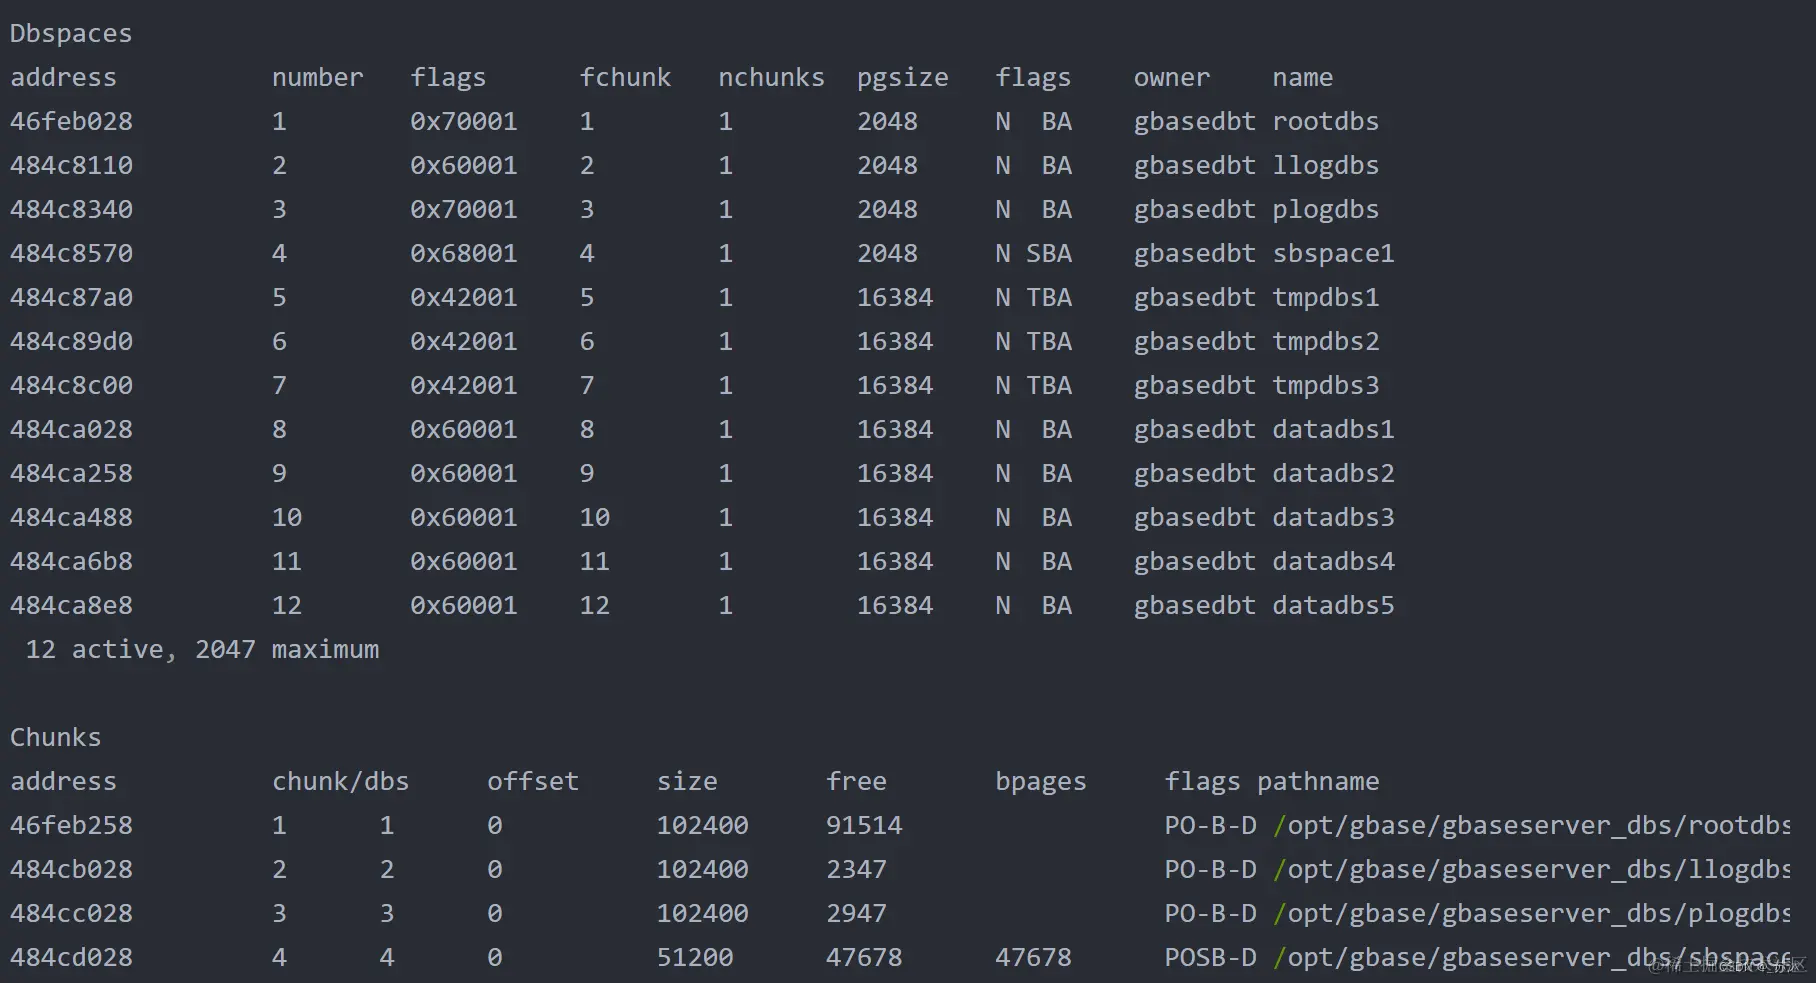Click the dbspace name tmpdbs1
The height and width of the screenshot is (983, 1816).
click(x=1325, y=298)
